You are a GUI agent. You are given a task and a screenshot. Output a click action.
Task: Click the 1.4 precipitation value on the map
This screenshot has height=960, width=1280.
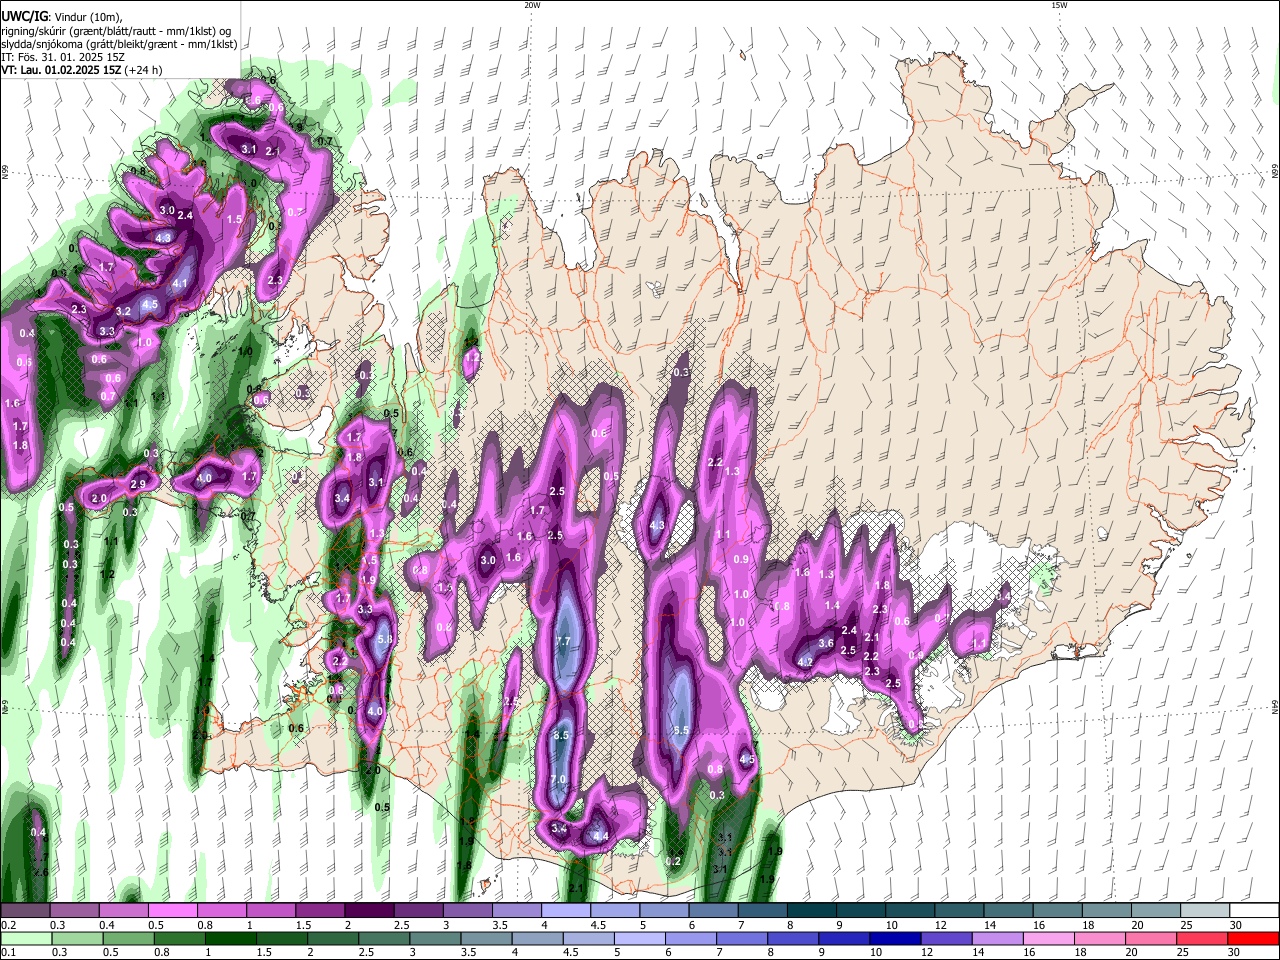[x=832, y=606]
